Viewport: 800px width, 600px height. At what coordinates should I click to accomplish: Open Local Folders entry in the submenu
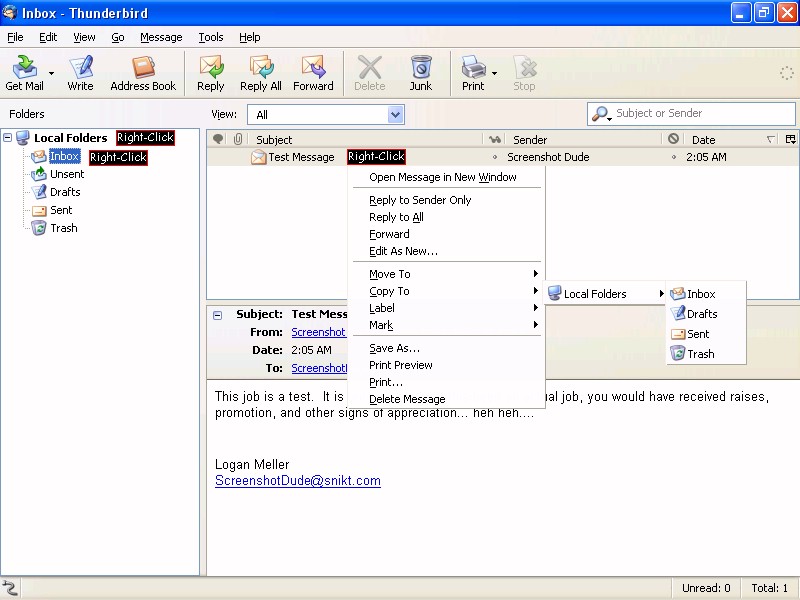click(605, 293)
